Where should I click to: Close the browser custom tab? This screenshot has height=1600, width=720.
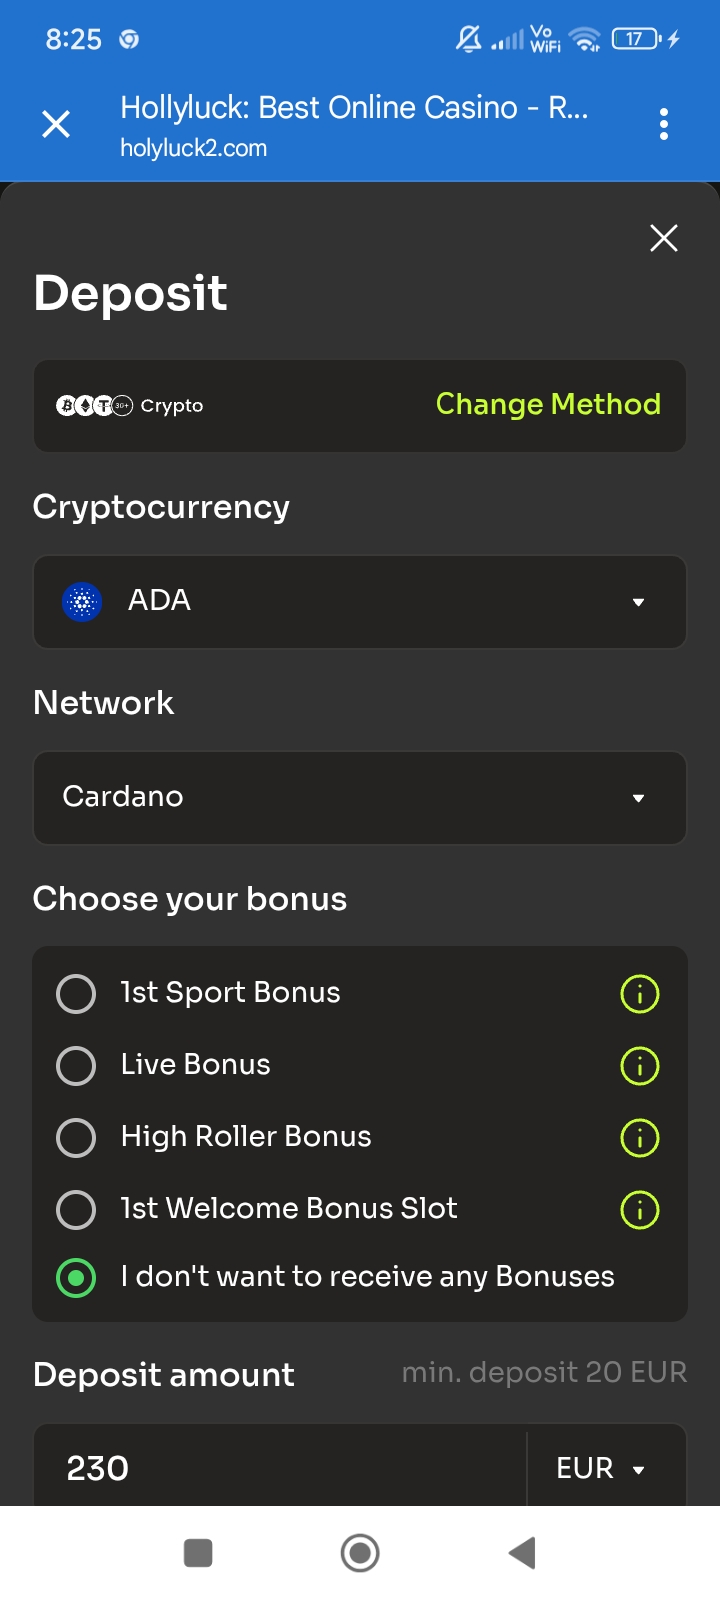(x=56, y=124)
